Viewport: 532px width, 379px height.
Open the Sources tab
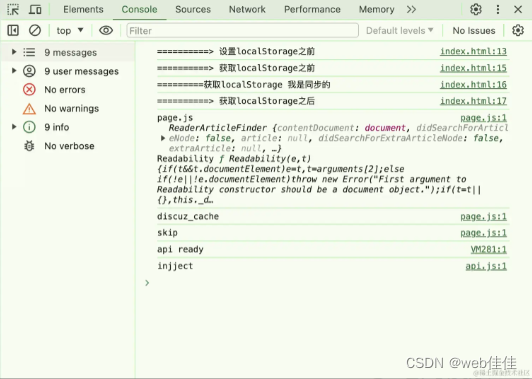tap(193, 9)
